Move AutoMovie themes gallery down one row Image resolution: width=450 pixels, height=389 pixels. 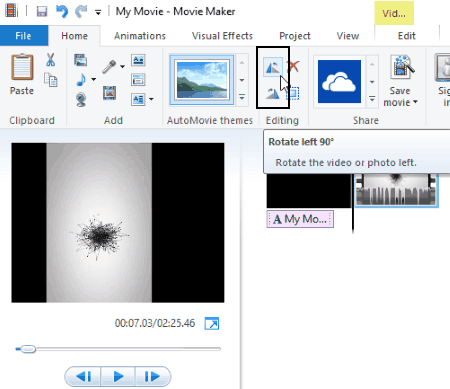pyautogui.click(x=242, y=80)
